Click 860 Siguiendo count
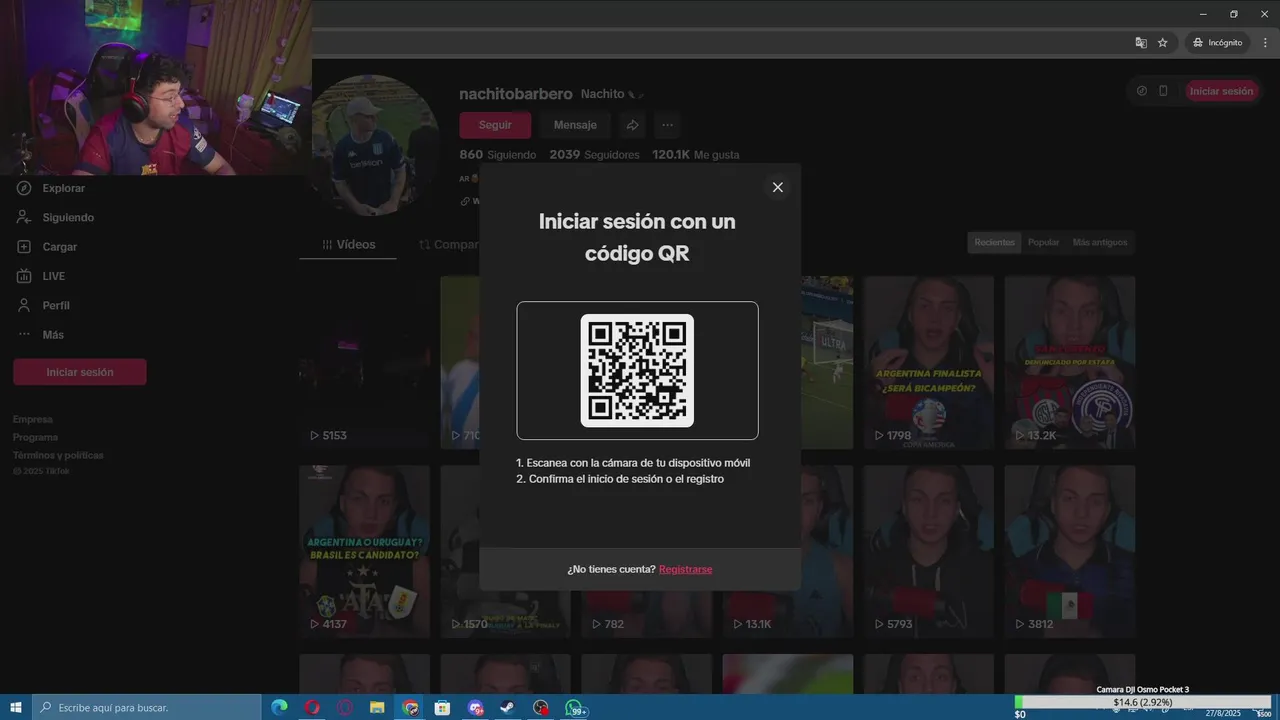Screen dimensions: 1280x720 [x=498, y=155]
